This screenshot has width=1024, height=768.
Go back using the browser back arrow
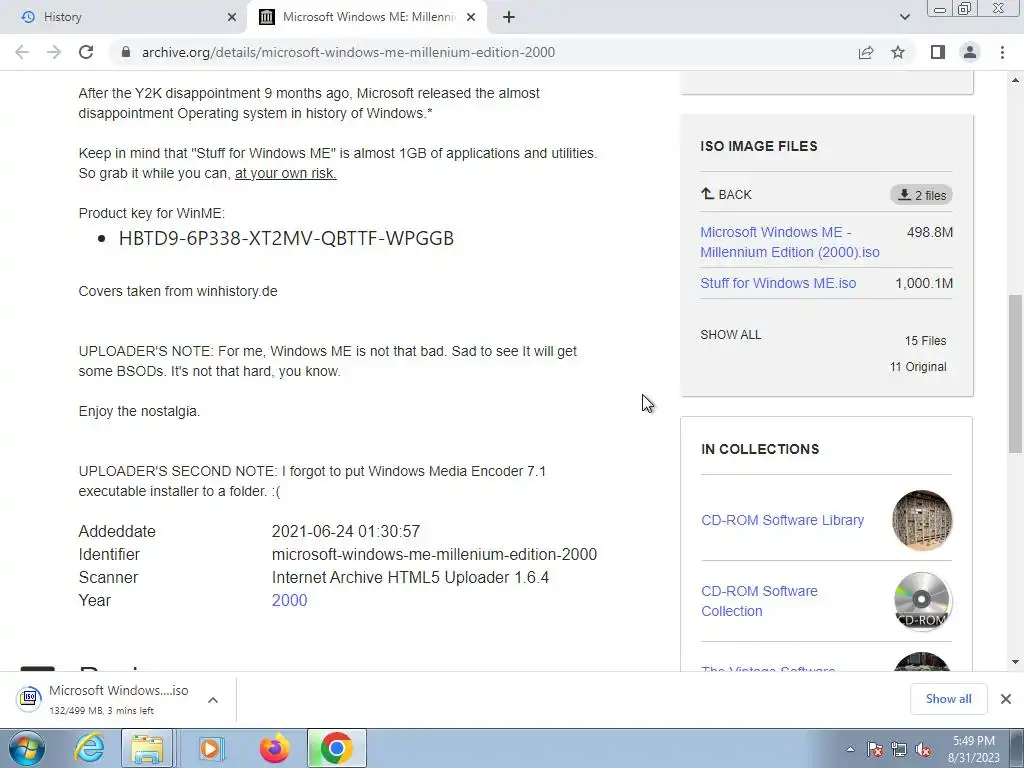22,52
